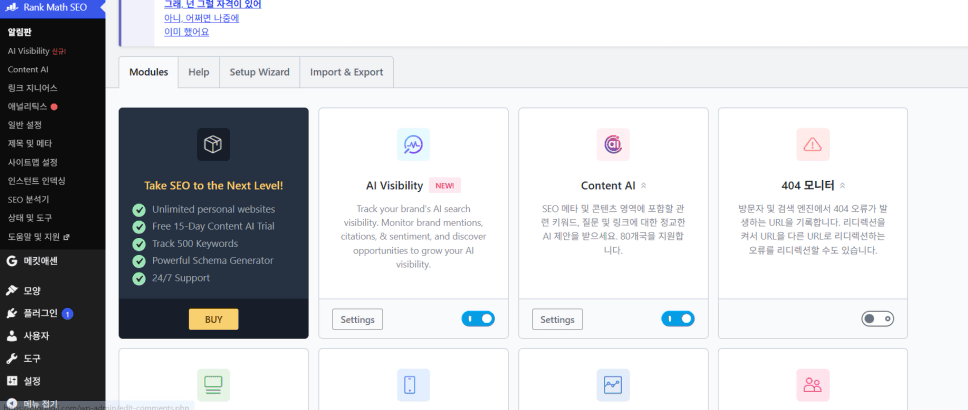Disable the AI Visibility module toggle

tap(478, 319)
